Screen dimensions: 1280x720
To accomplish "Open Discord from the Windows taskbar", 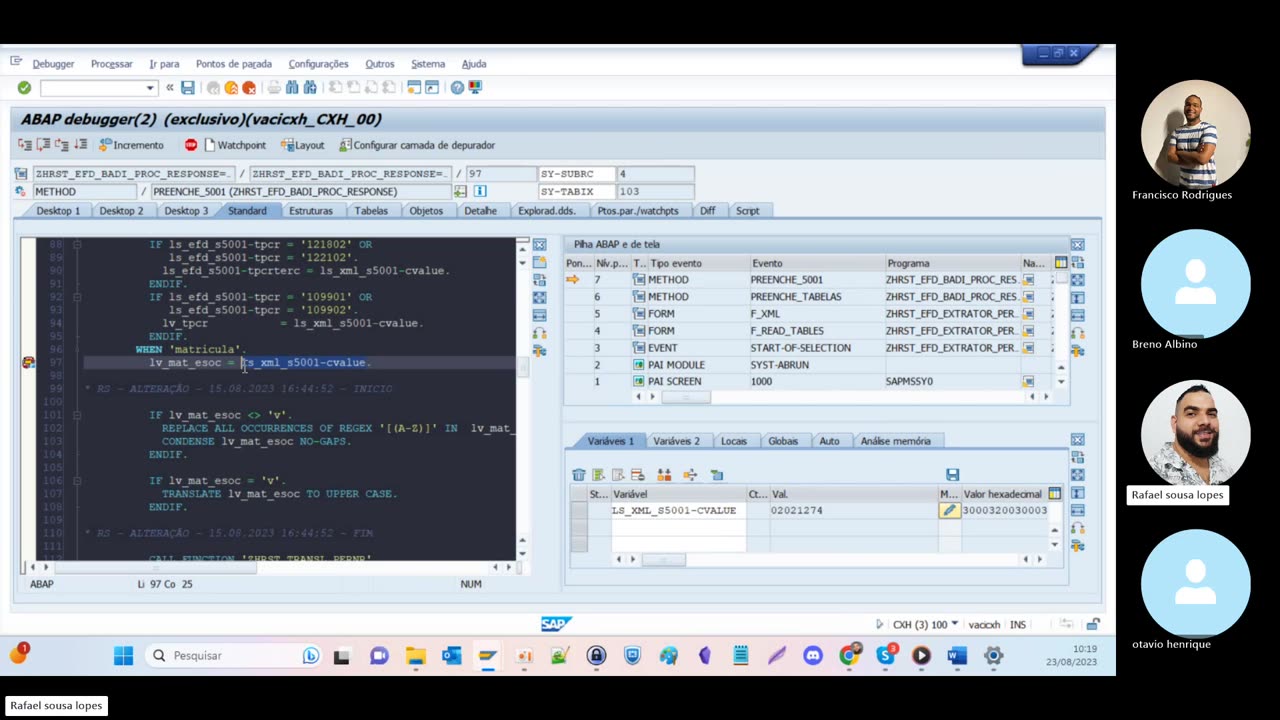I will pyautogui.click(x=813, y=656).
